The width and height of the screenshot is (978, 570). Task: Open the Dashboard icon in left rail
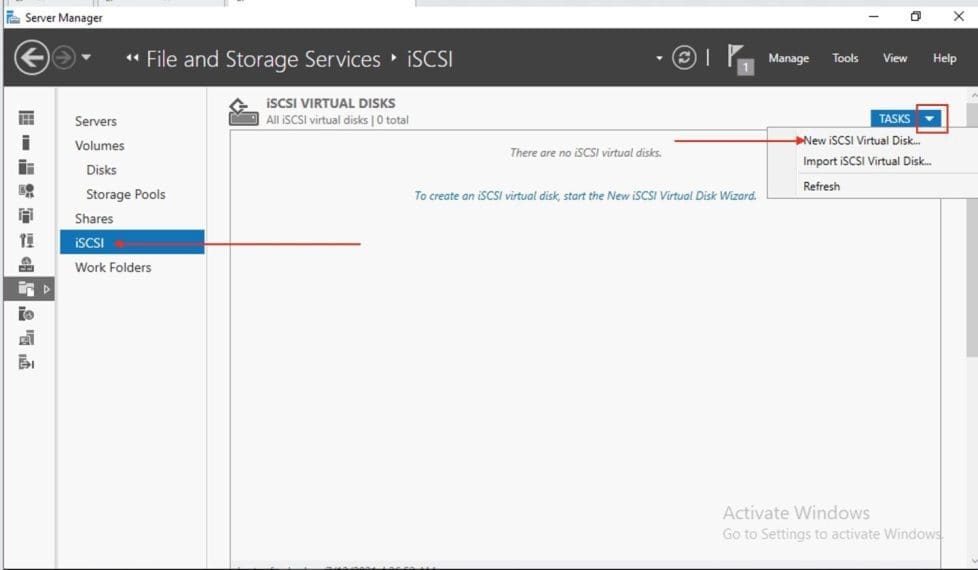coord(27,118)
